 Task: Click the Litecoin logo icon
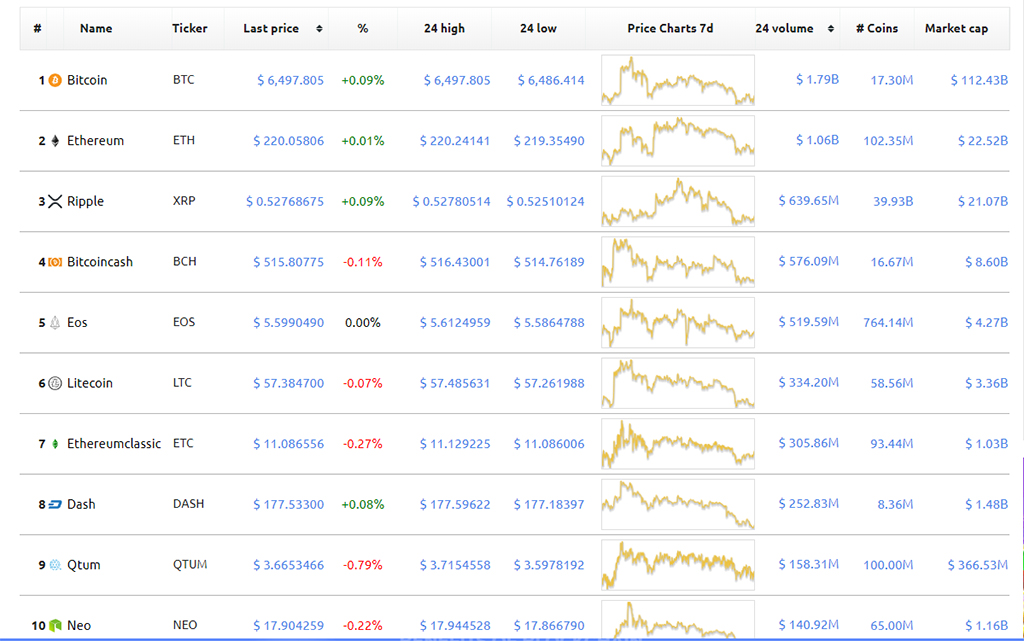tap(56, 383)
